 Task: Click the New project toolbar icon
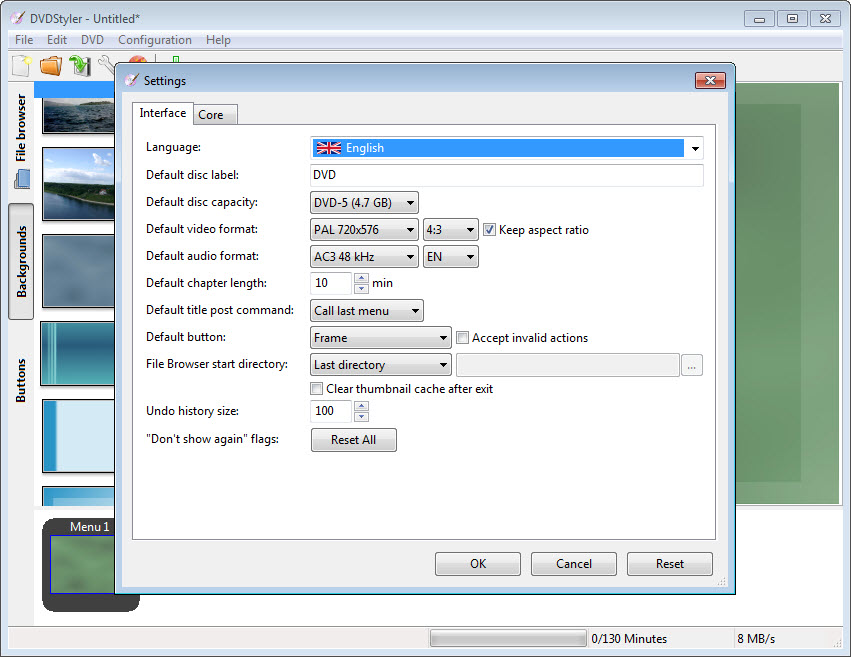(x=22, y=66)
